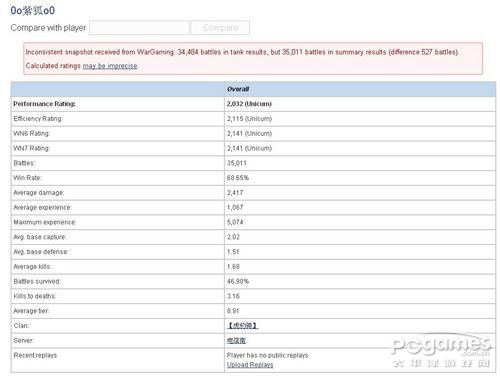The image size is (500, 376).
Task: Select the 2.02 base capture value
Action: 233,237
